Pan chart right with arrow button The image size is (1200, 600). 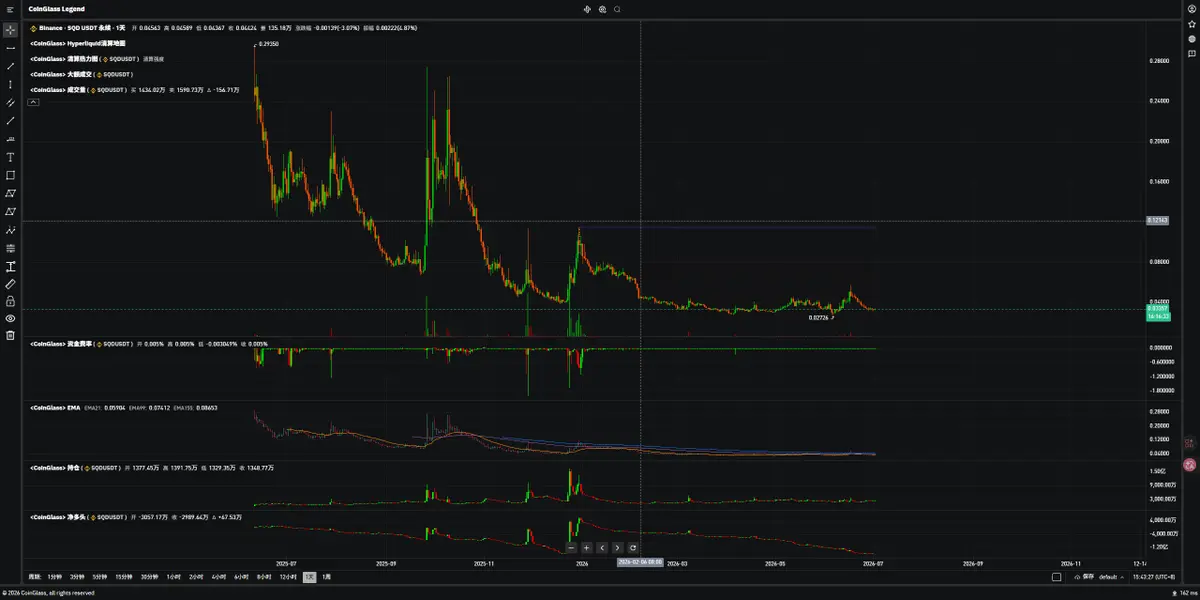click(x=617, y=548)
